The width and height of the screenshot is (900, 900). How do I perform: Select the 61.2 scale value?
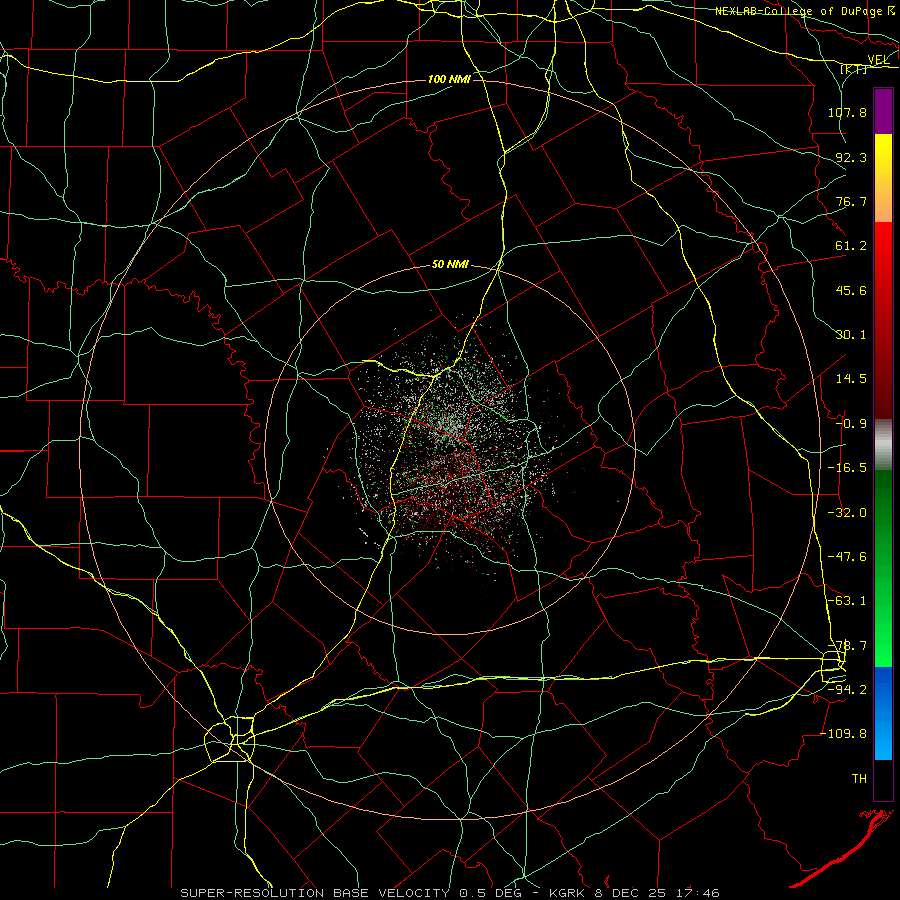point(851,246)
